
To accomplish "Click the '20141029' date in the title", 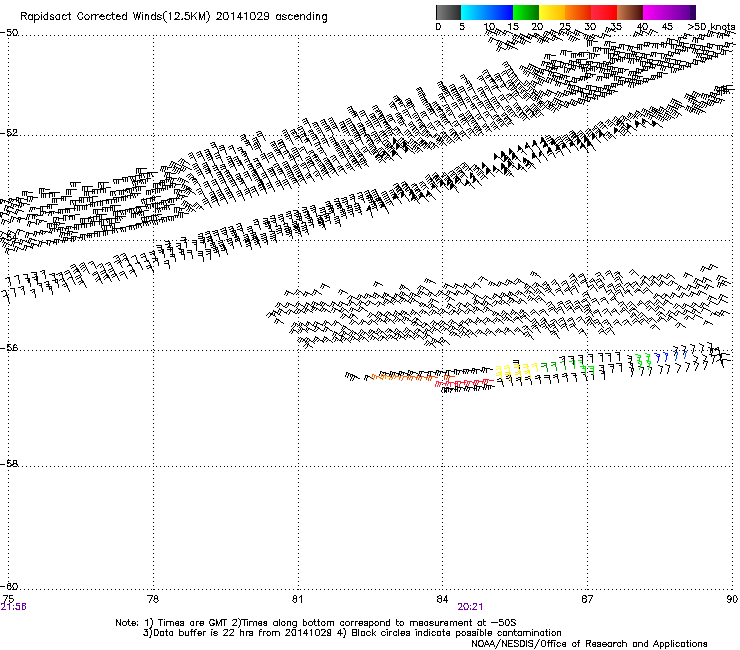I will 243,16.
